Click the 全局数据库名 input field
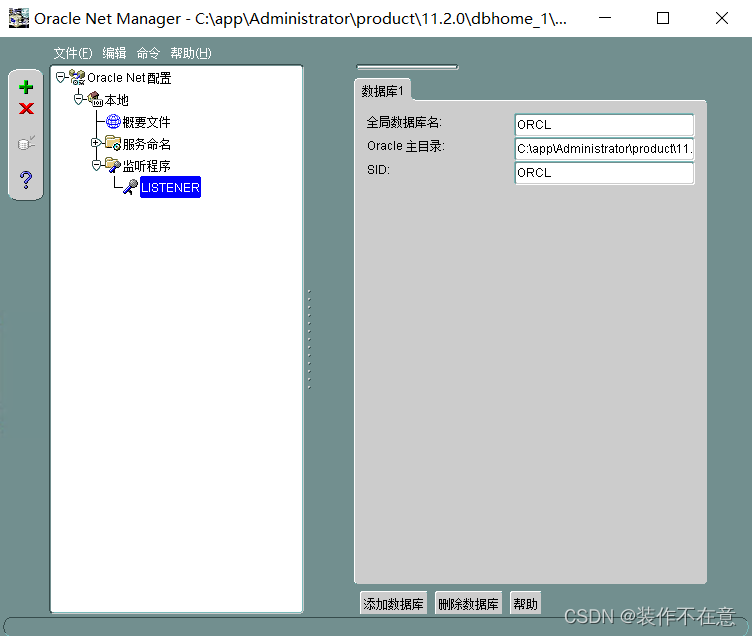 tap(604, 125)
